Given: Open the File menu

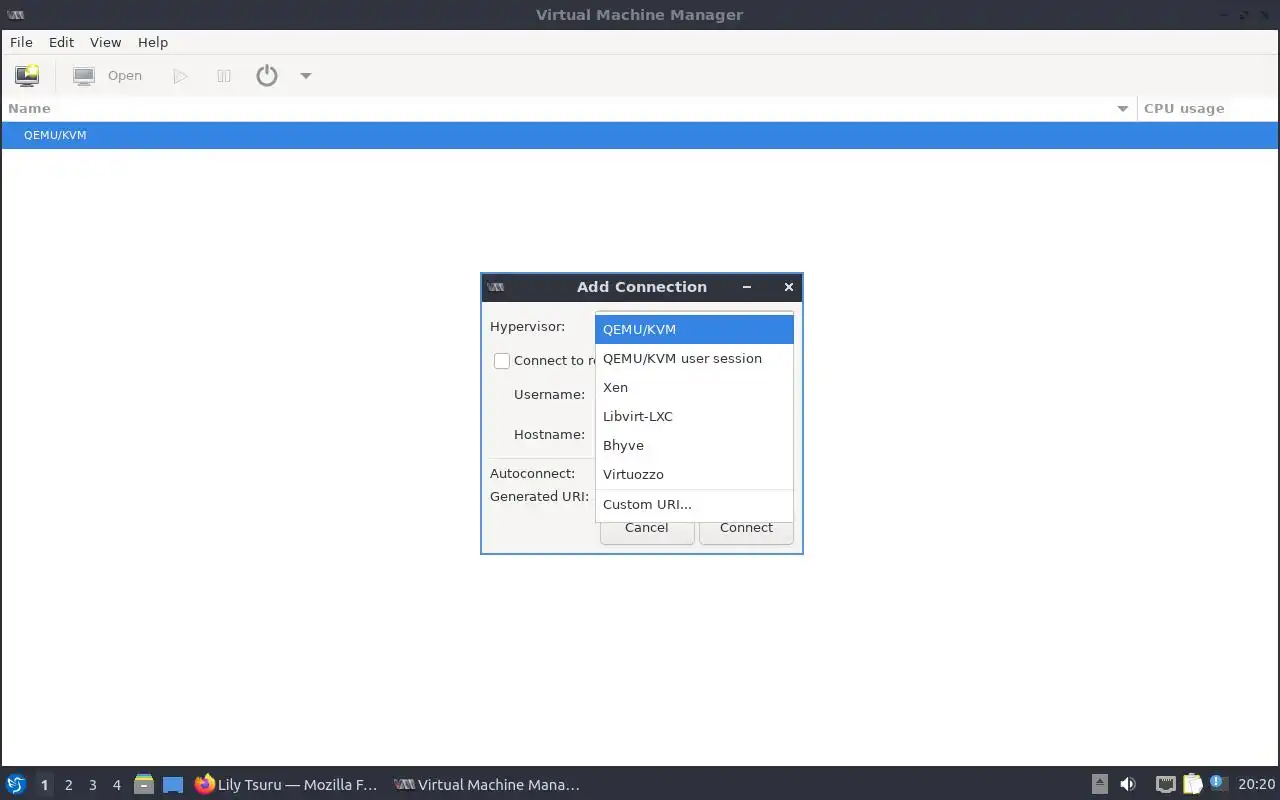Looking at the screenshot, I should pos(21,42).
